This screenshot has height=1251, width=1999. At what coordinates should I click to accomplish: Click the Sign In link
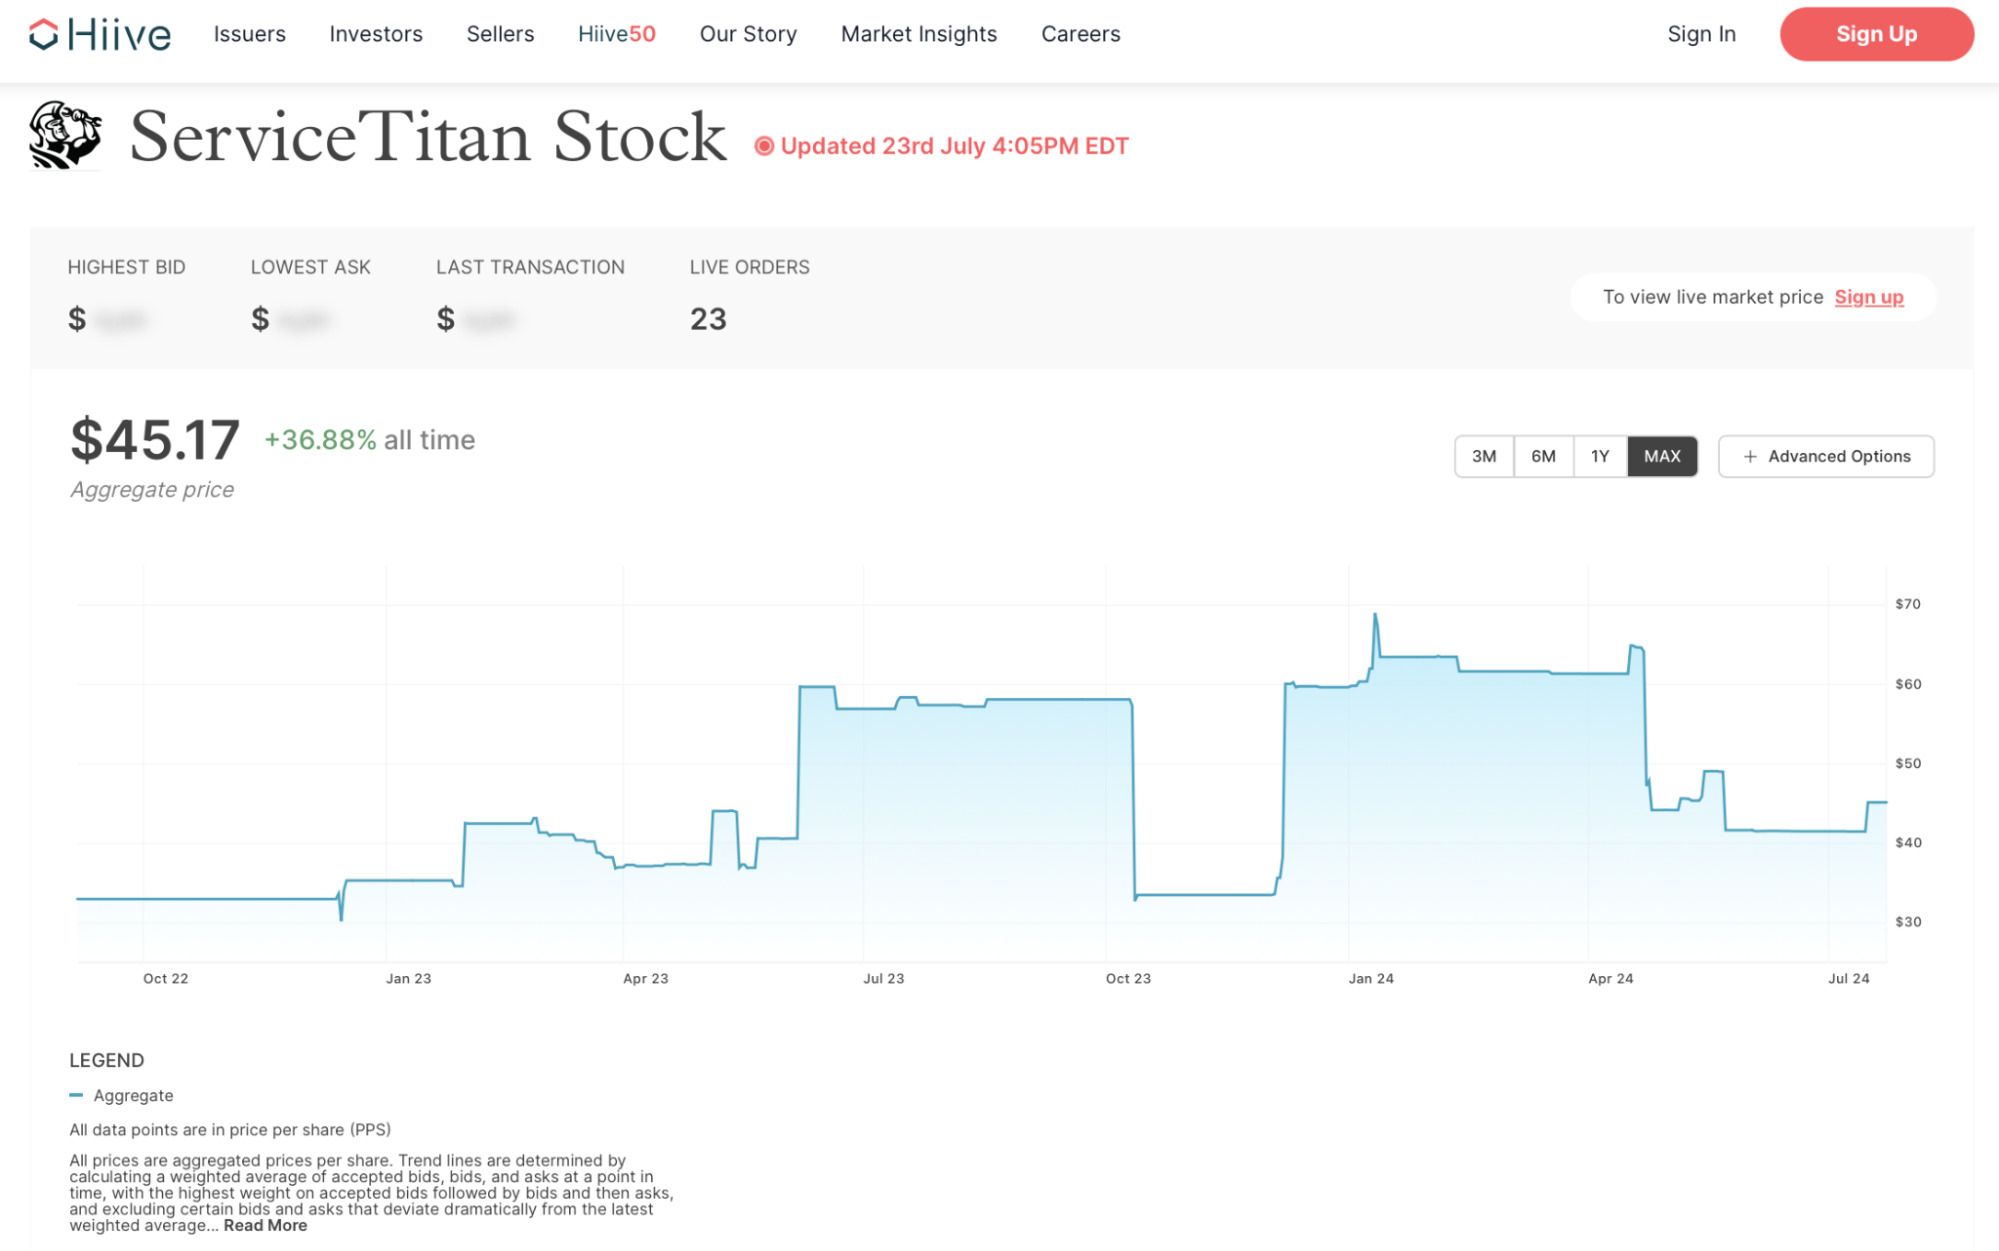point(1701,34)
